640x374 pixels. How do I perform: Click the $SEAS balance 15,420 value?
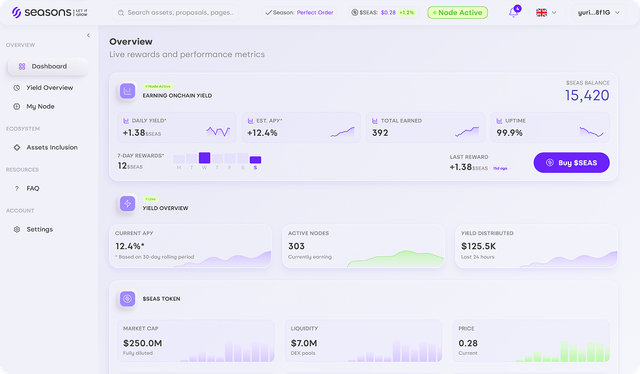(587, 96)
